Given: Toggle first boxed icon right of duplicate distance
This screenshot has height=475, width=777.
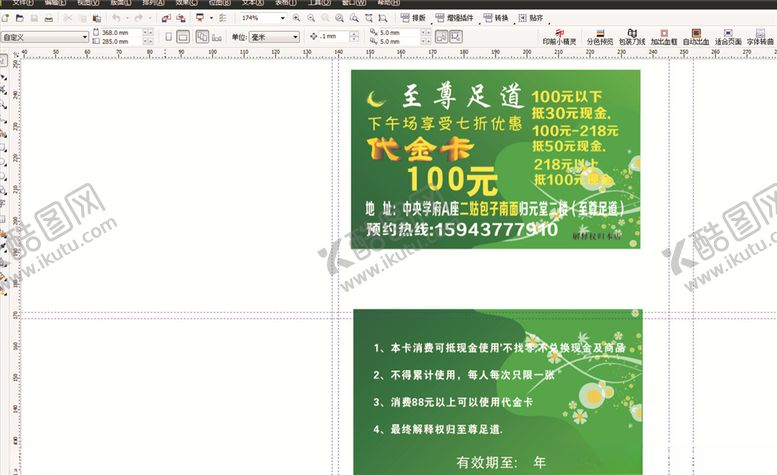Looking at the screenshot, I should [x=442, y=37].
